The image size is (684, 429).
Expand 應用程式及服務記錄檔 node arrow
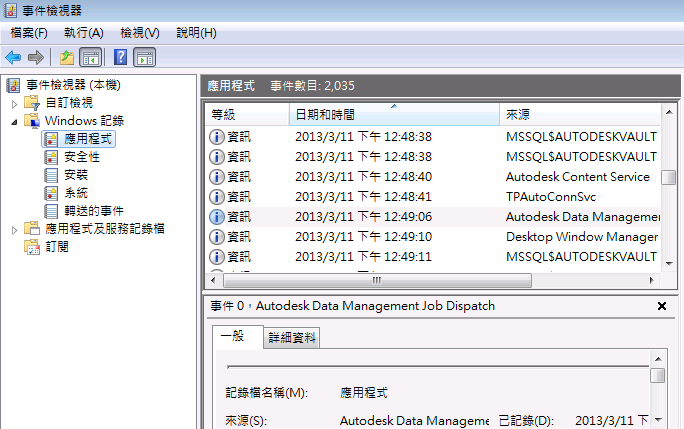coord(14,230)
